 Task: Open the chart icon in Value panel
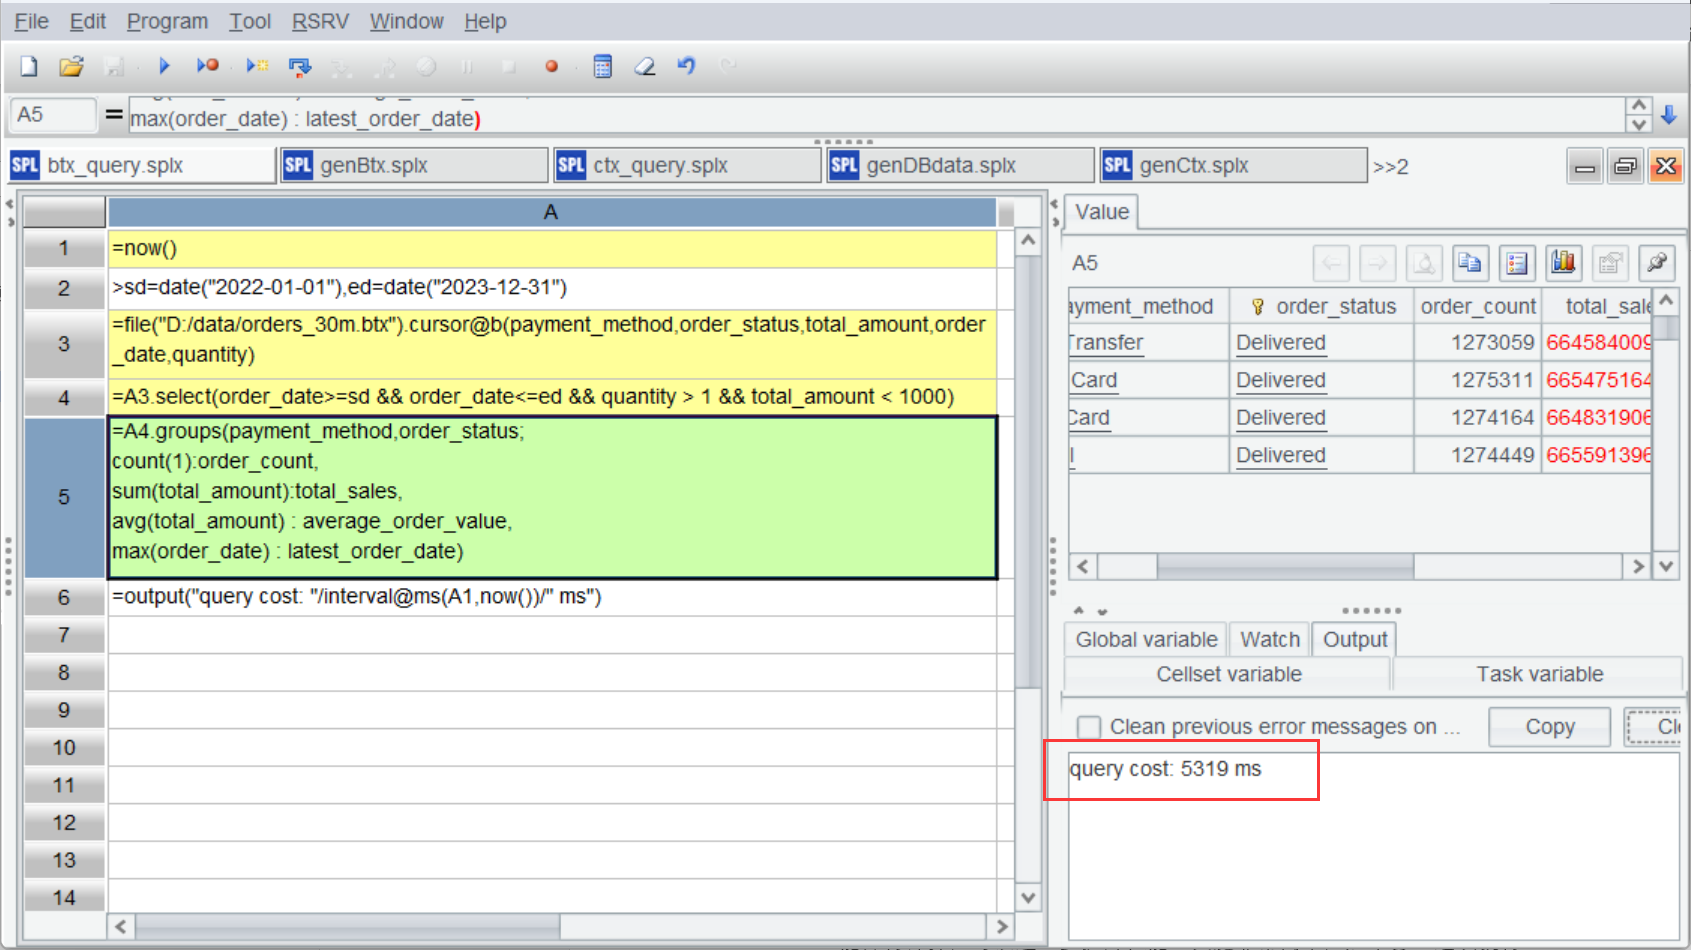pos(1563,263)
